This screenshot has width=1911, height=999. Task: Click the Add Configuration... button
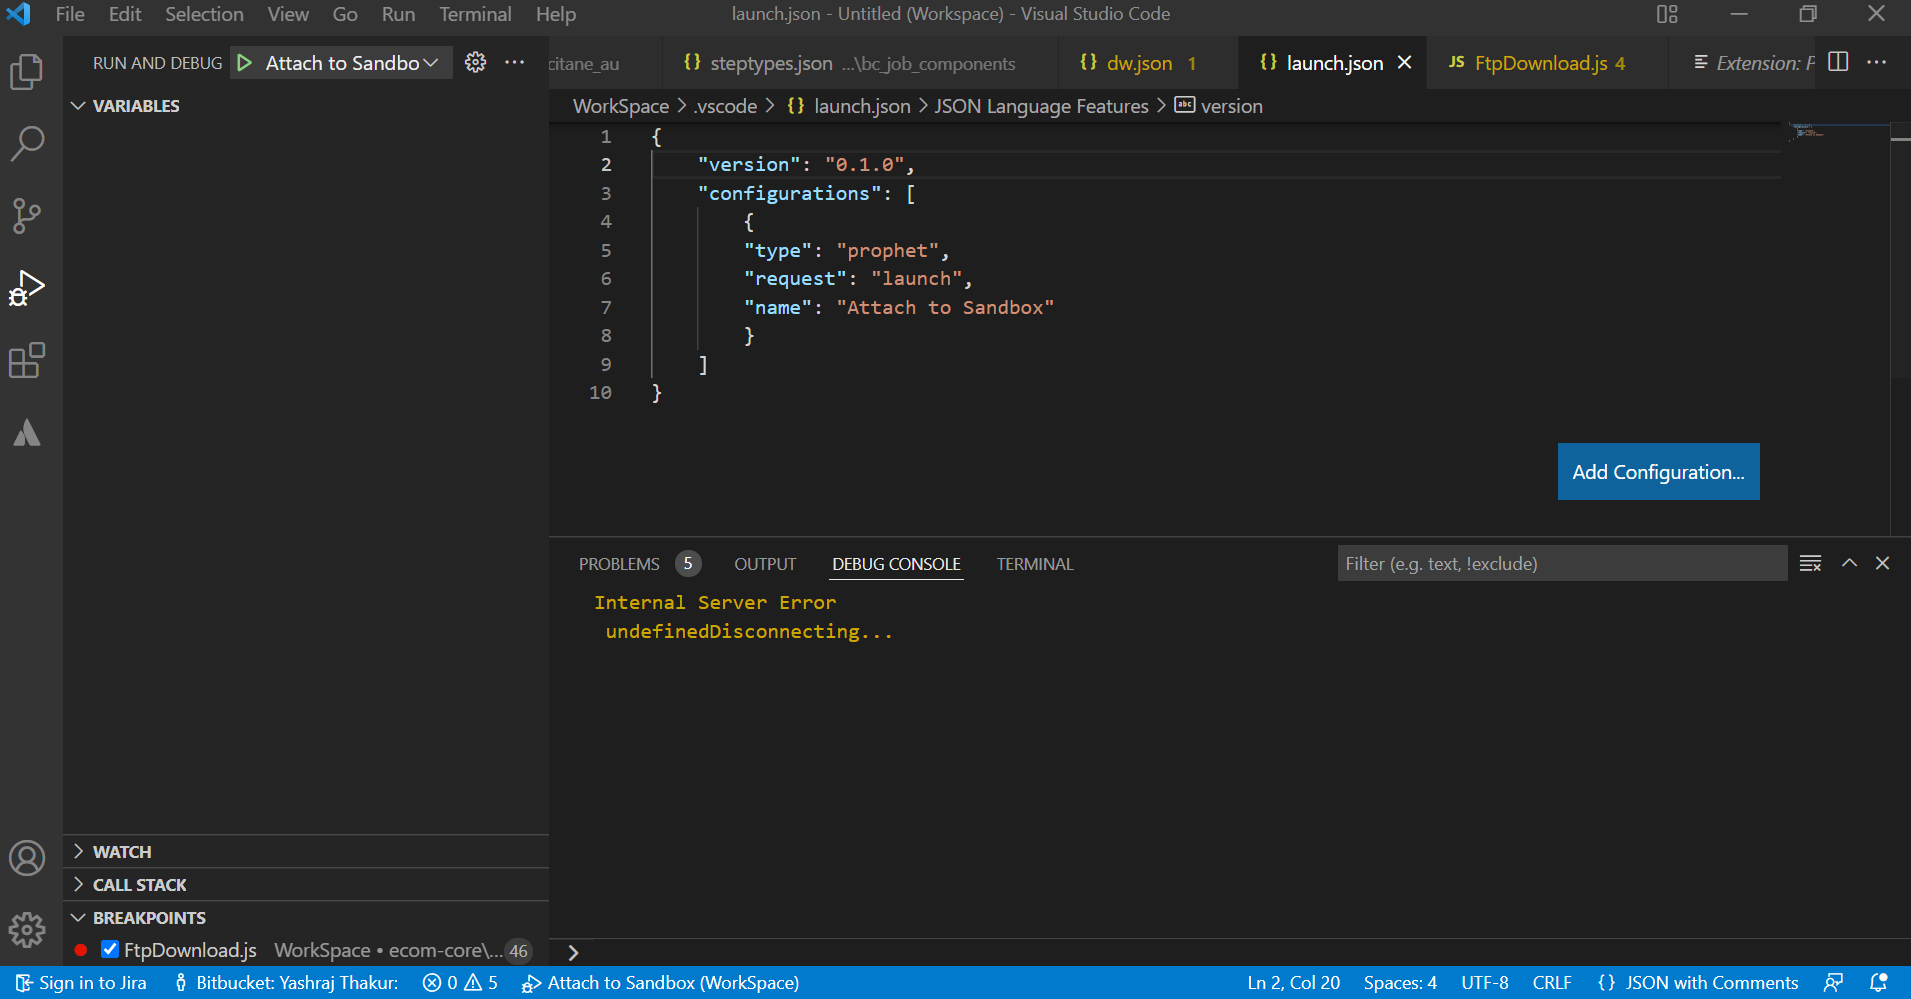click(x=1658, y=472)
